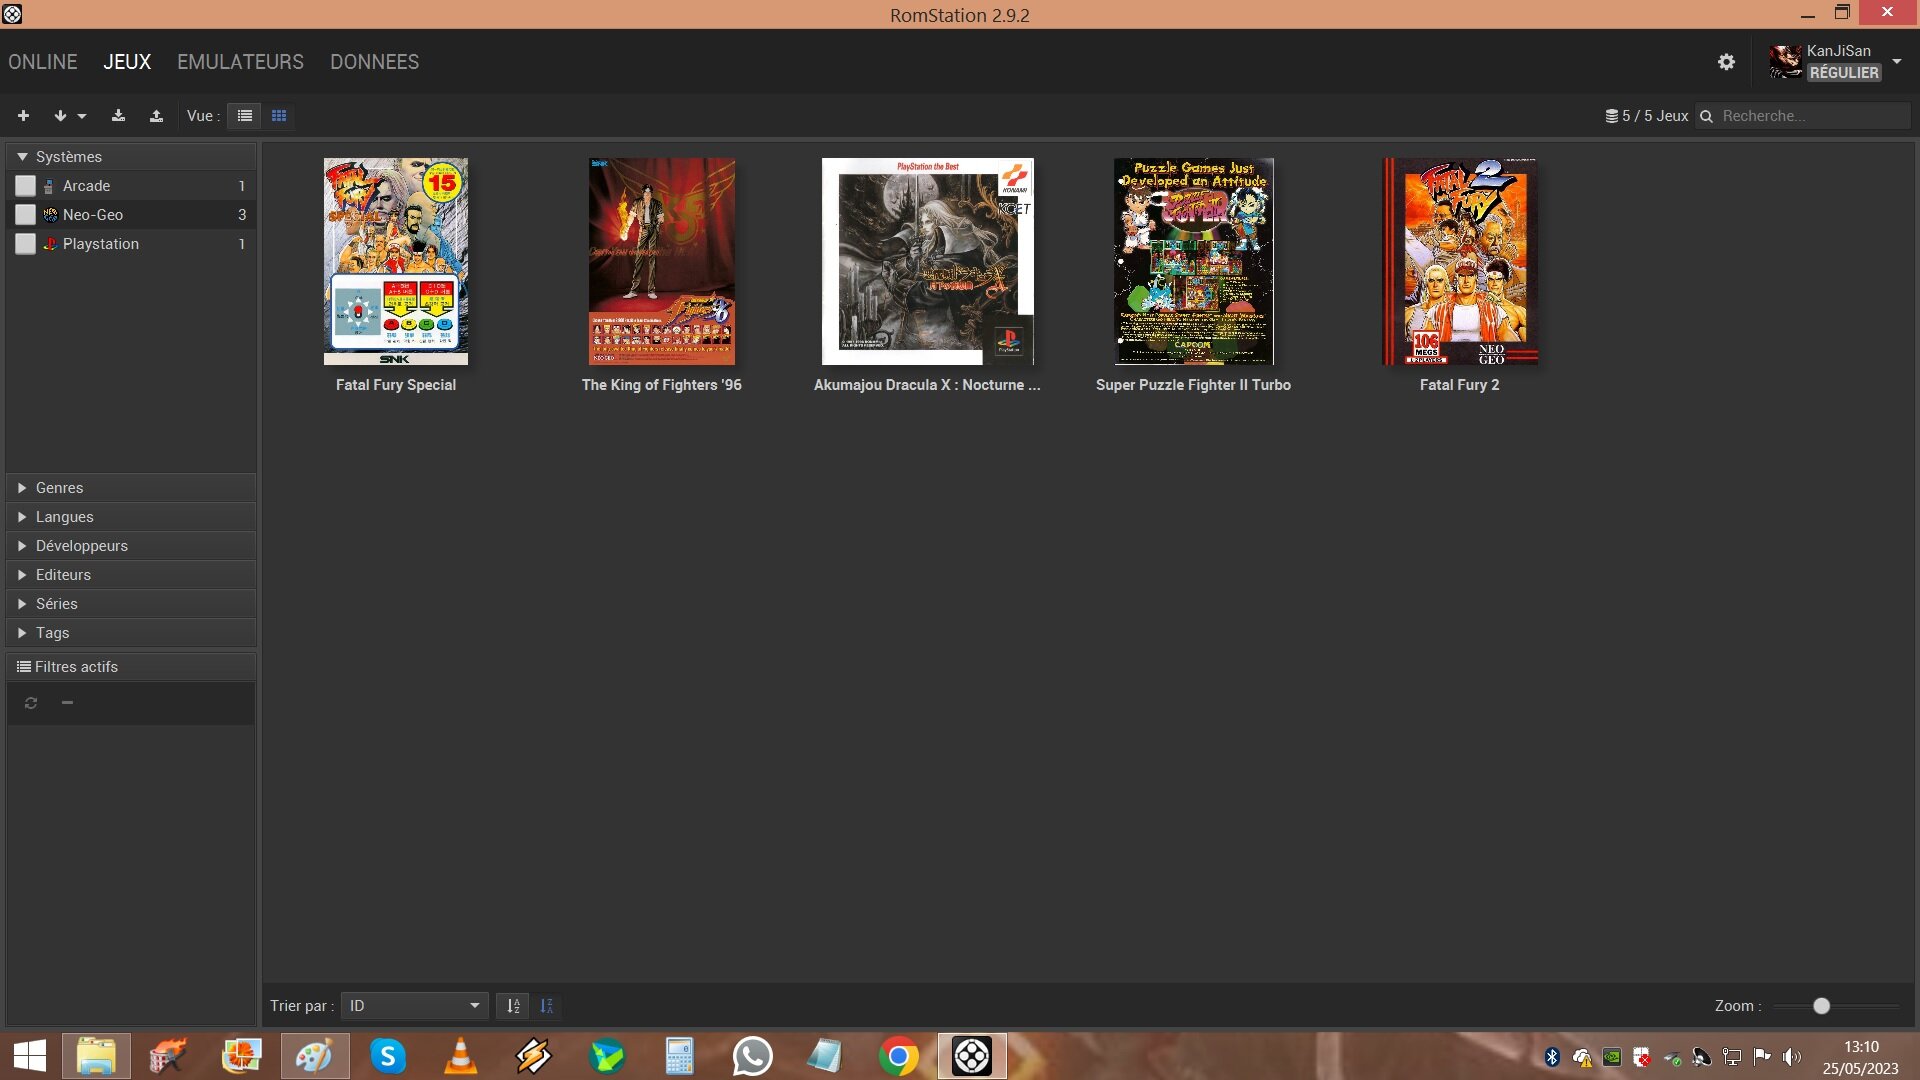Image resolution: width=1920 pixels, height=1080 pixels.
Task: Open the Trier par ID dropdown
Action: [x=415, y=1006]
